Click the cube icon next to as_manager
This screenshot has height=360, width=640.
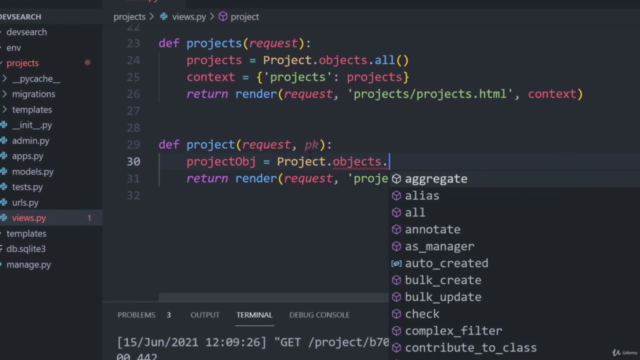coord(396,247)
